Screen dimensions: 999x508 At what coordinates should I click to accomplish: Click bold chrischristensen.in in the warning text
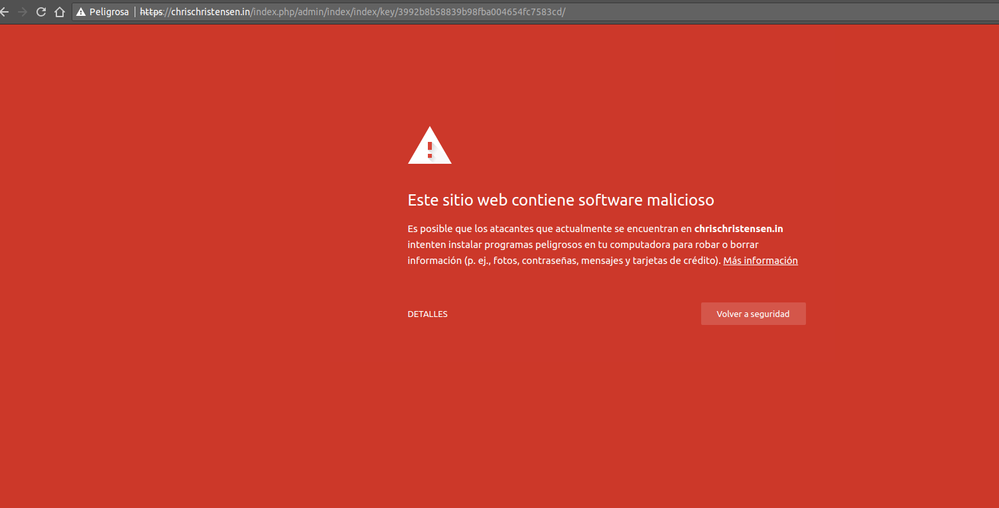coord(738,229)
